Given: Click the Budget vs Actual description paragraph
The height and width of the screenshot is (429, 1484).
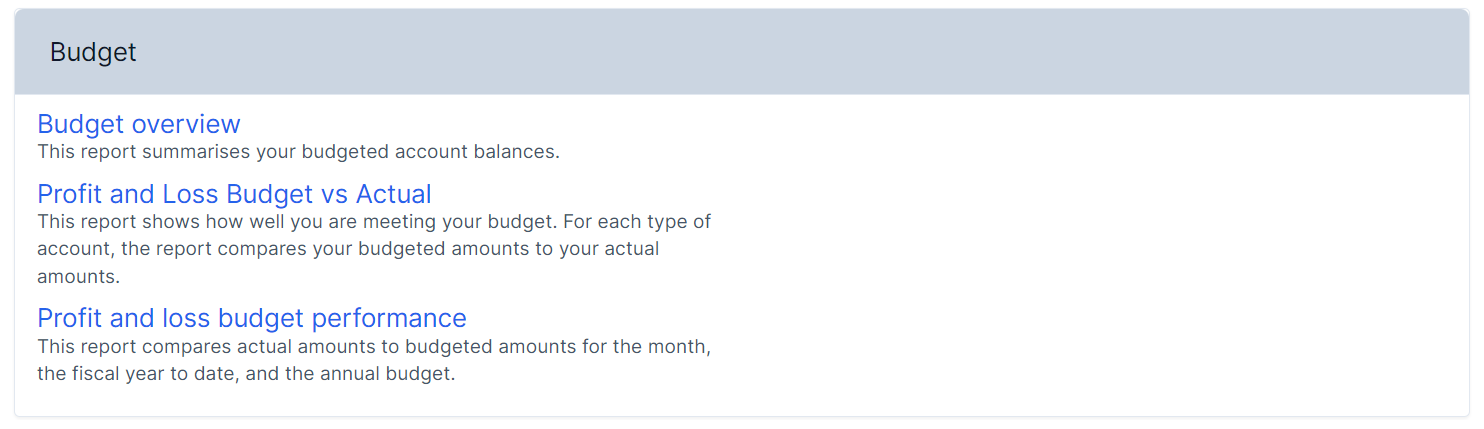Looking at the screenshot, I should 373,248.
